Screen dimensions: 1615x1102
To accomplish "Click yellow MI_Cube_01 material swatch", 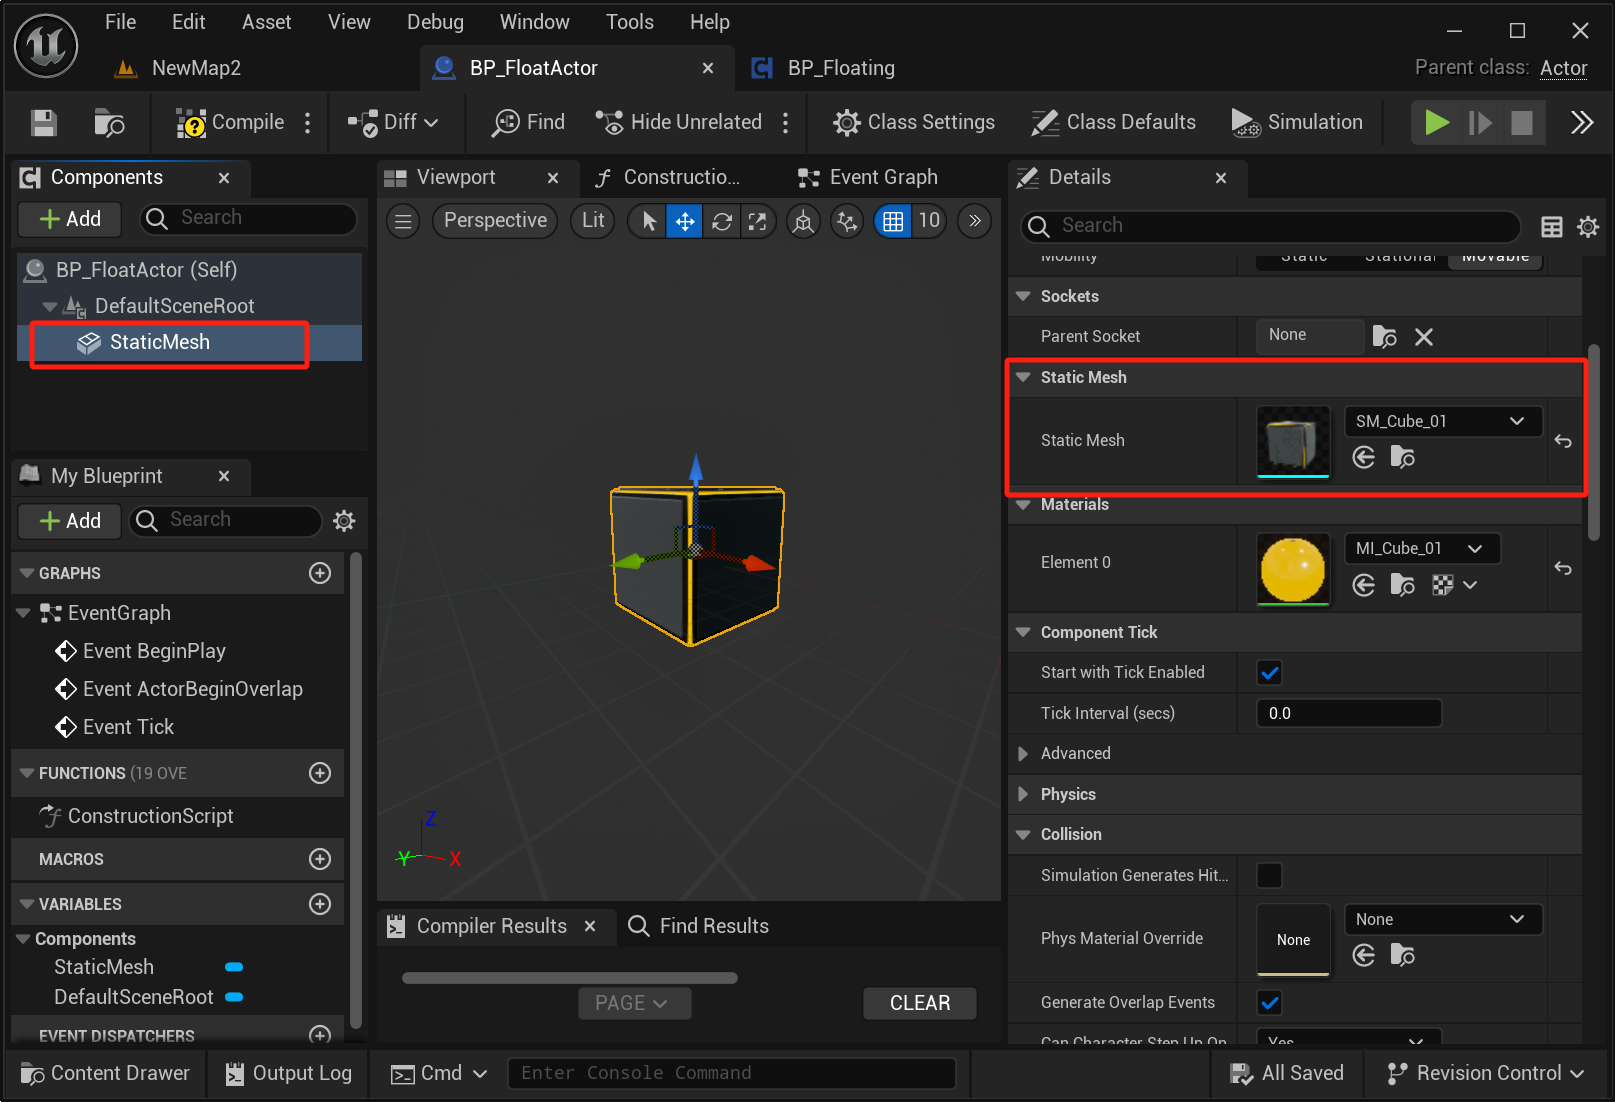I will point(1293,569).
